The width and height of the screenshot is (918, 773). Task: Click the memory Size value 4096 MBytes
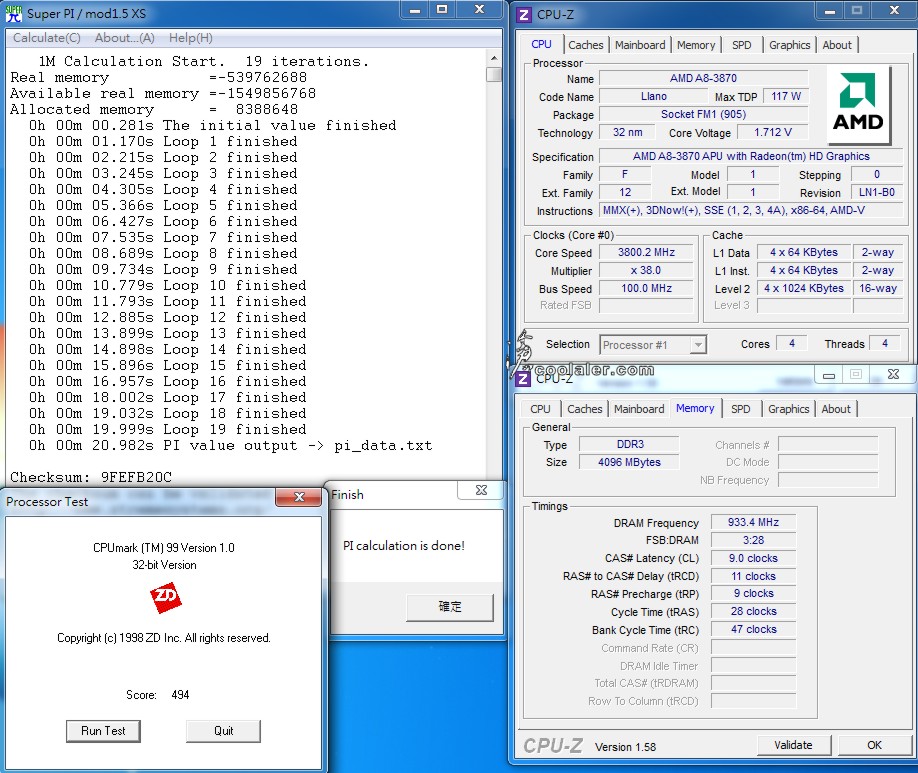[x=630, y=462]
